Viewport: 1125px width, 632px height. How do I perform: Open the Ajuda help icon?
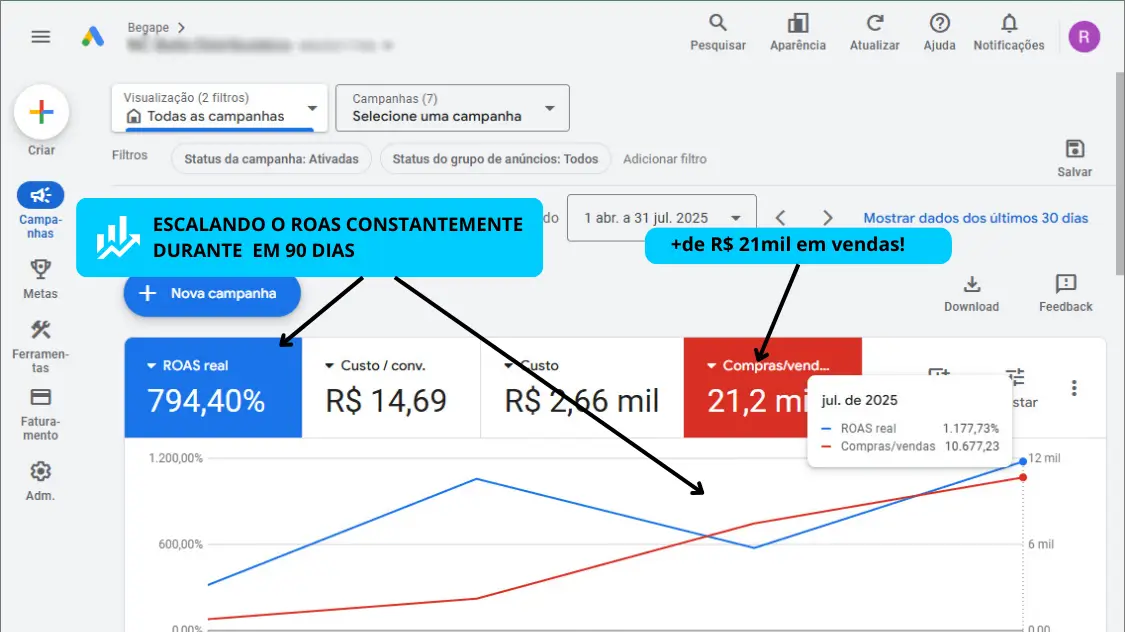point(939,24)
